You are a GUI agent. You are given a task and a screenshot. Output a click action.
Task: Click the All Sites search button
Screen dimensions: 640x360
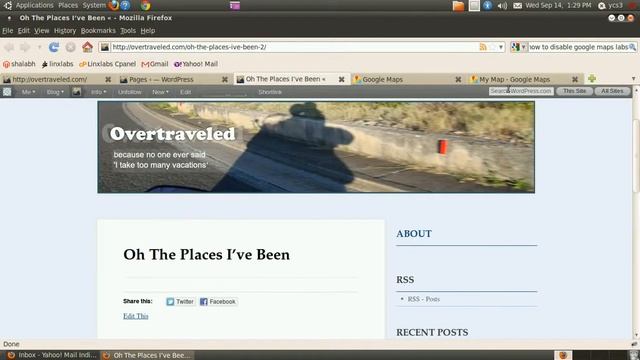click(612, 91)
